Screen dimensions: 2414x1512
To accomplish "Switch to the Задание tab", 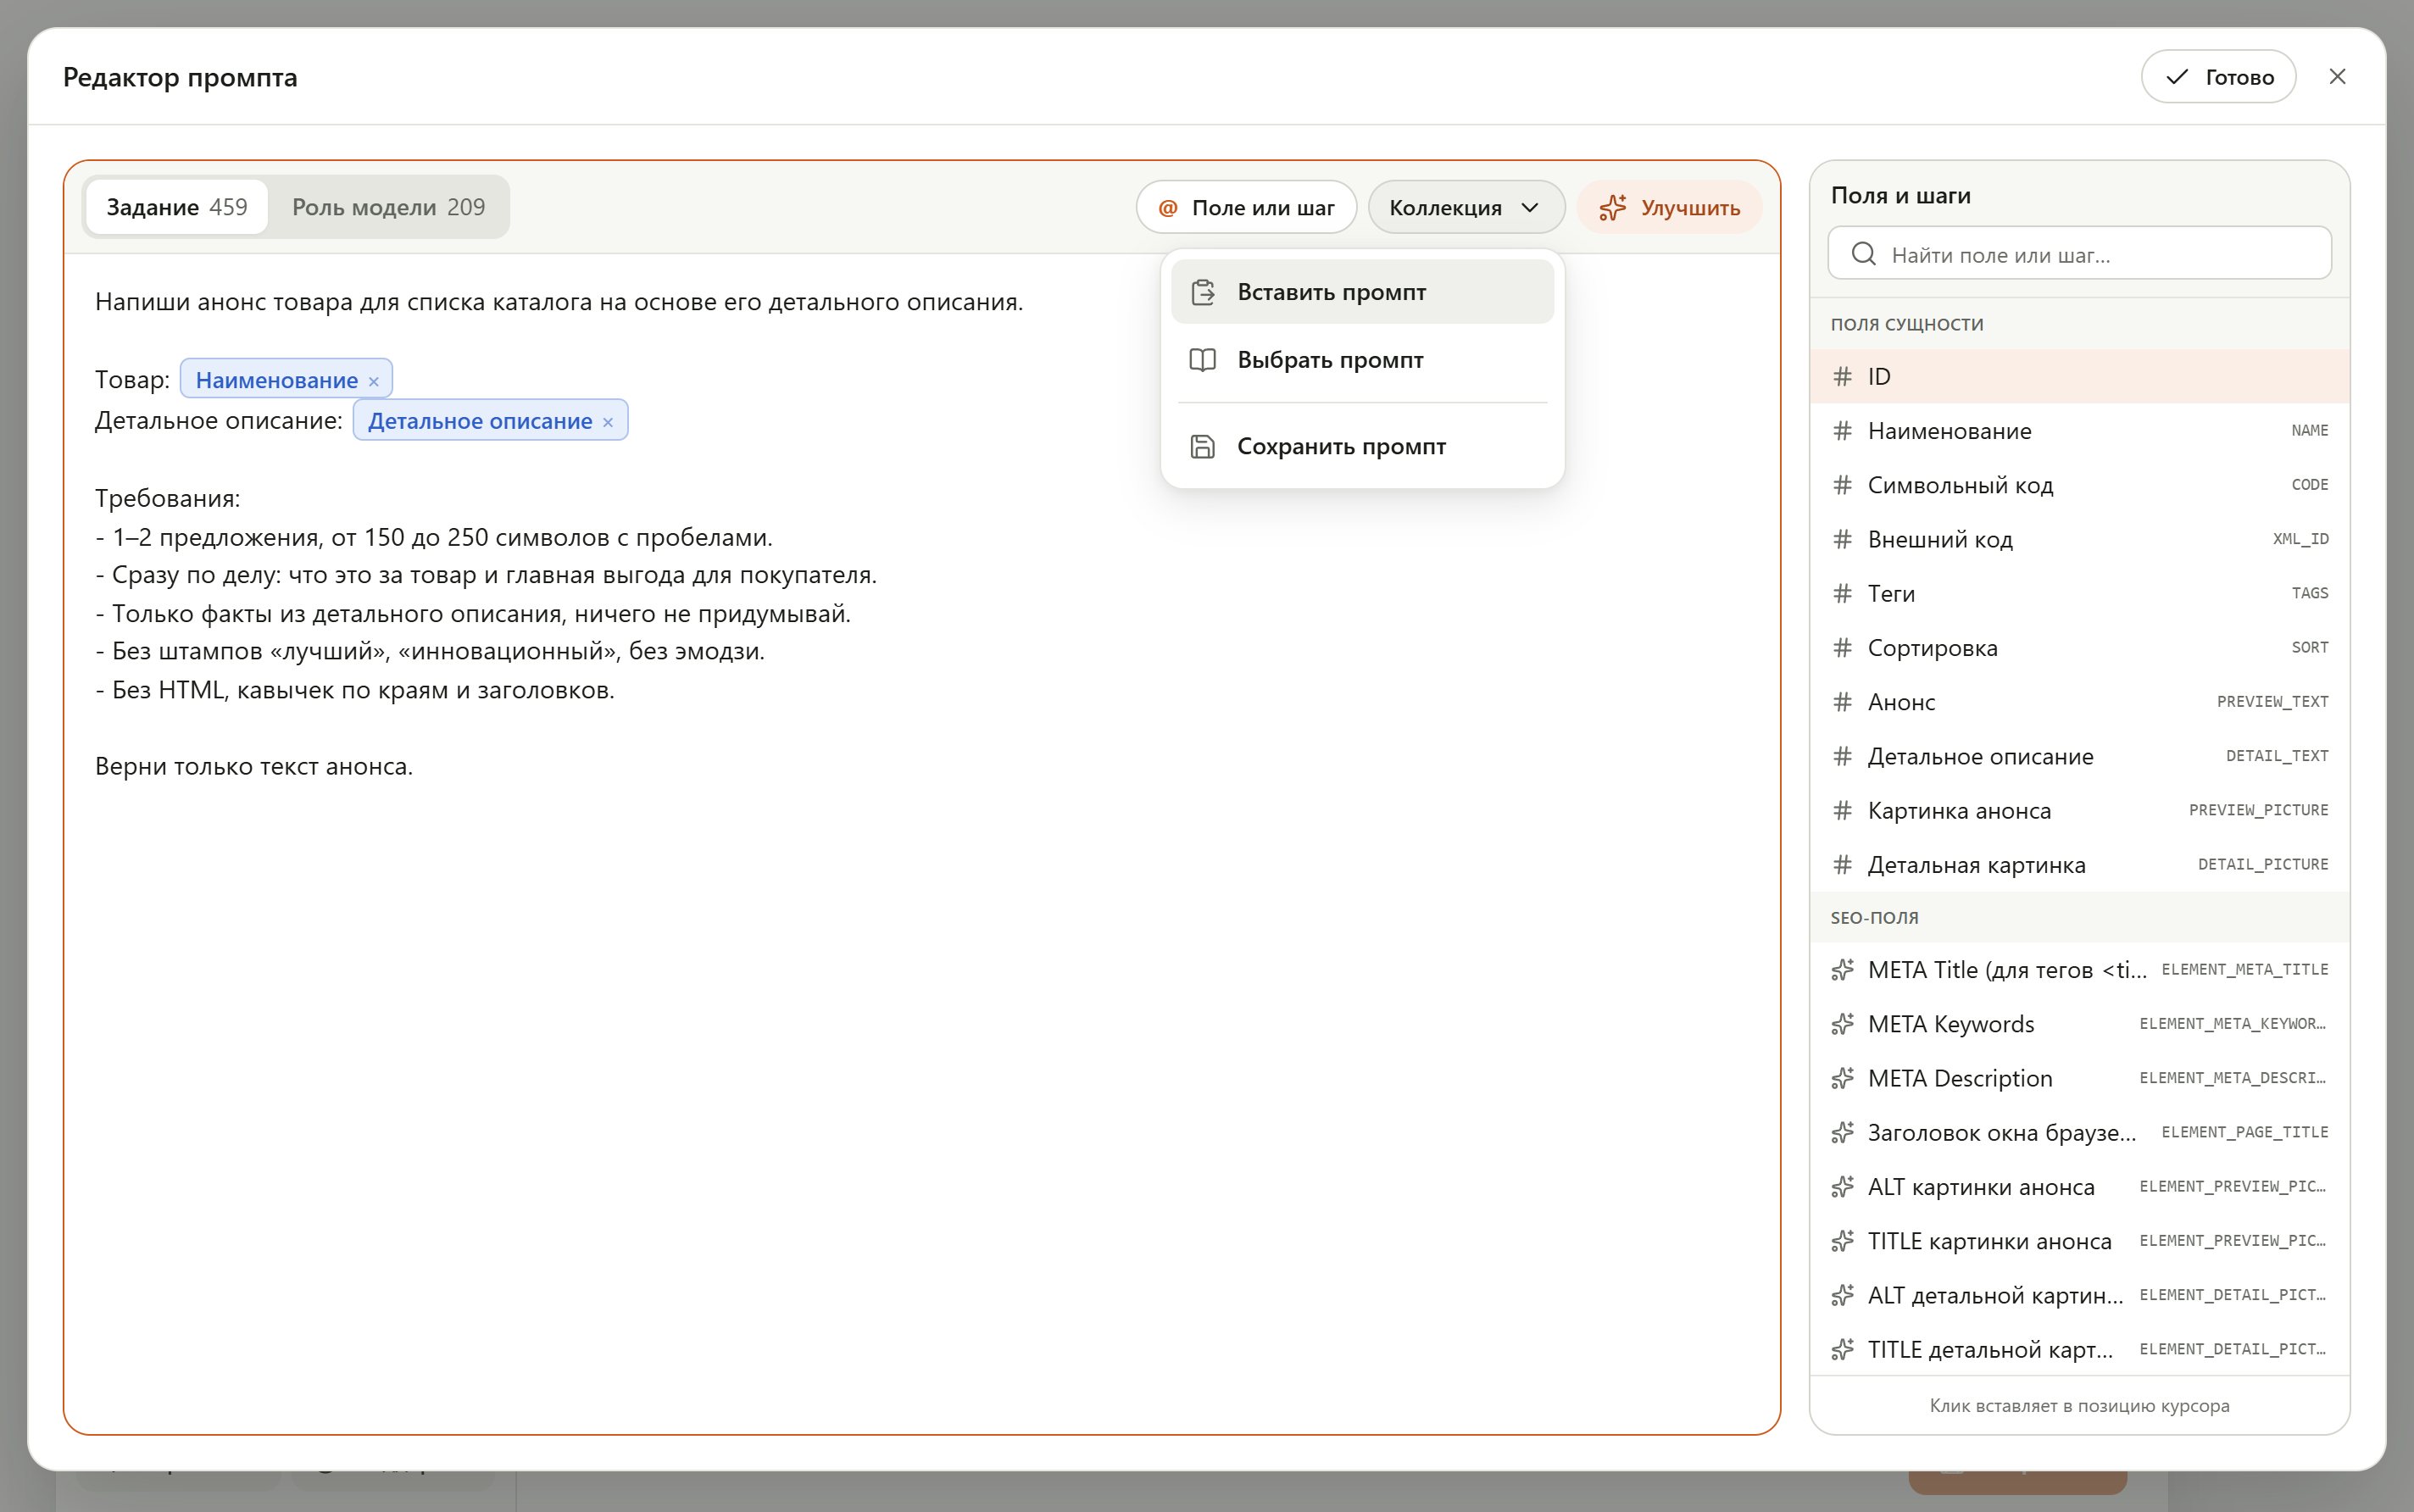I will point(176,207).
